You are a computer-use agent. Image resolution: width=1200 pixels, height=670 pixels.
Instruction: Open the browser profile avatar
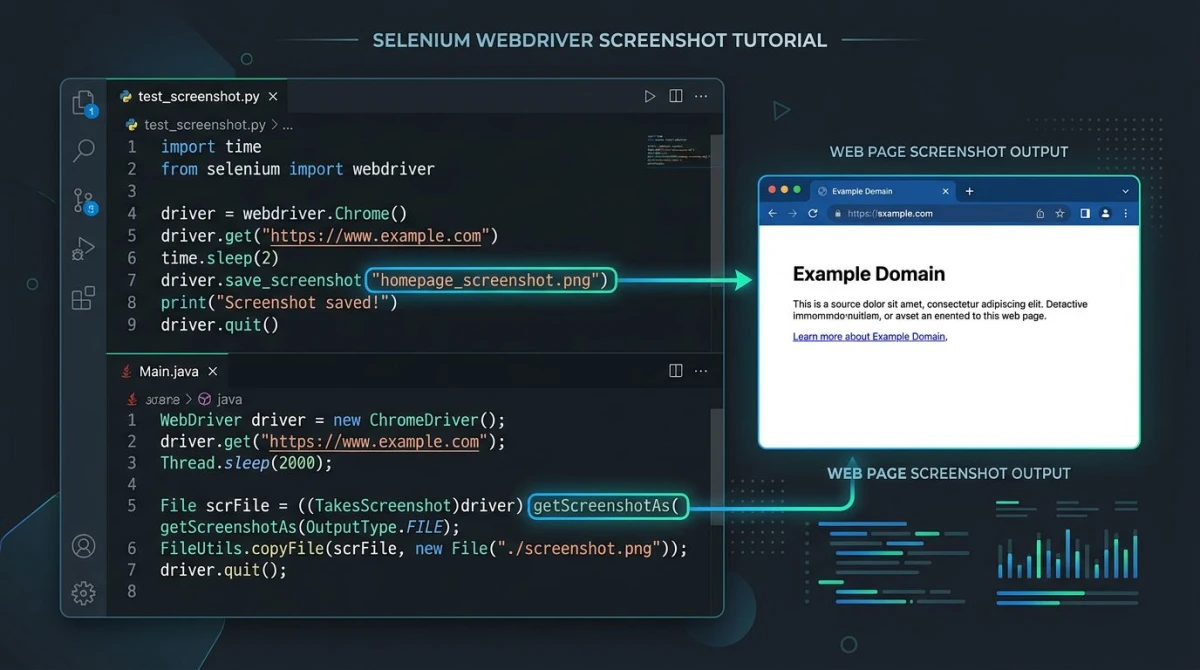coord(1105,213)
